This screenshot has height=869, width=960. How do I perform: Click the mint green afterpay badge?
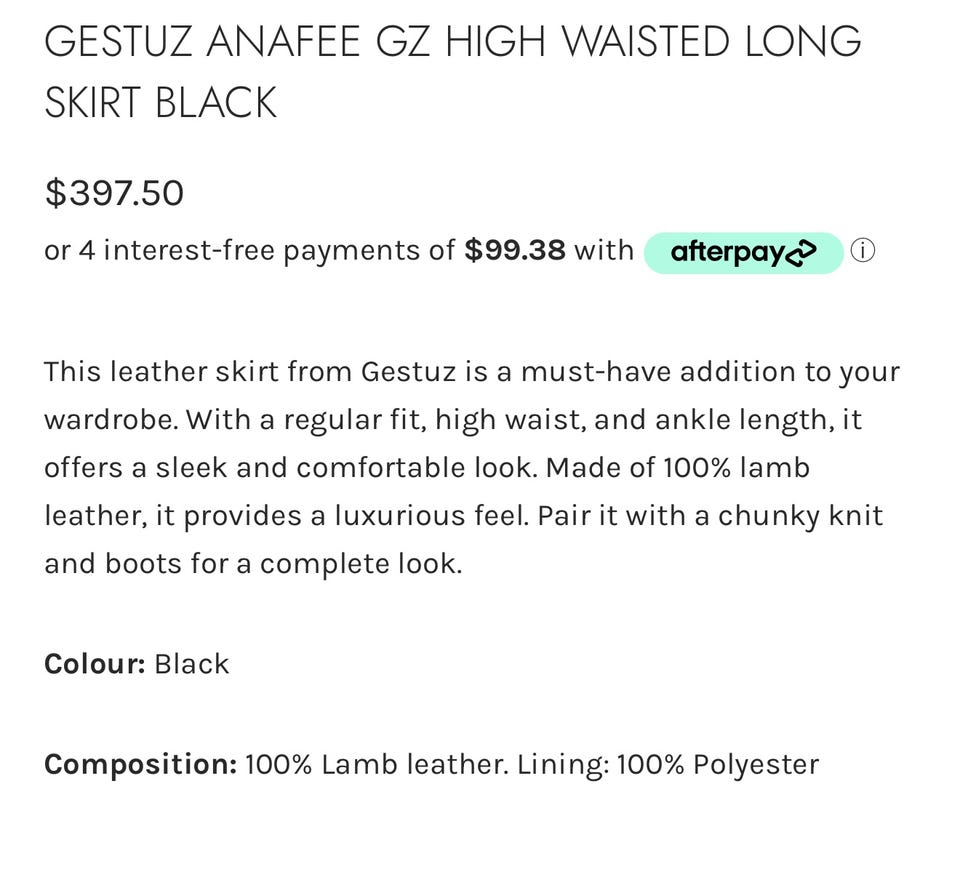[x=743, y=252]
